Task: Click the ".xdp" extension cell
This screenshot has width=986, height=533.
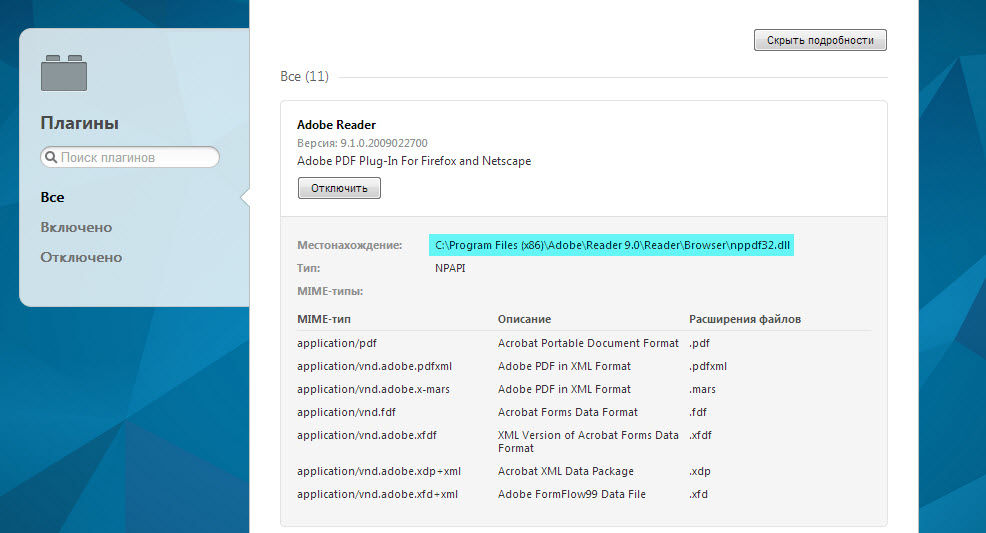Action: point(700,471)
